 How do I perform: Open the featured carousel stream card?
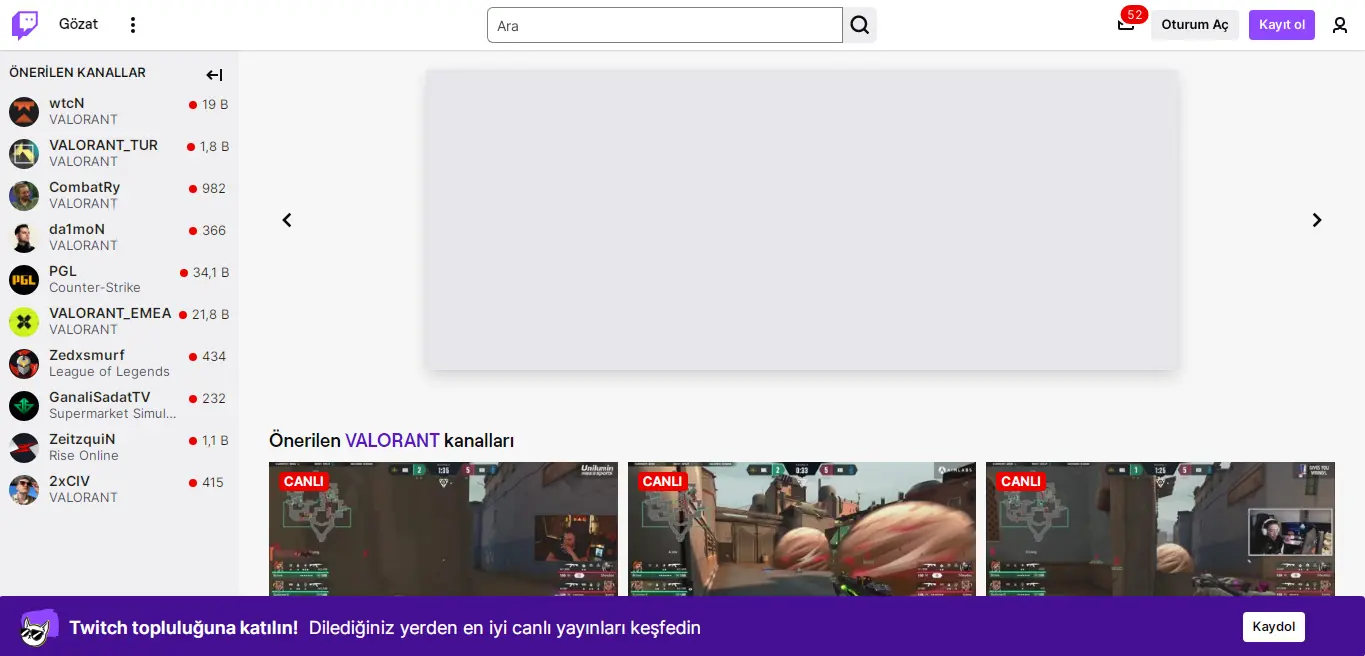802,220
